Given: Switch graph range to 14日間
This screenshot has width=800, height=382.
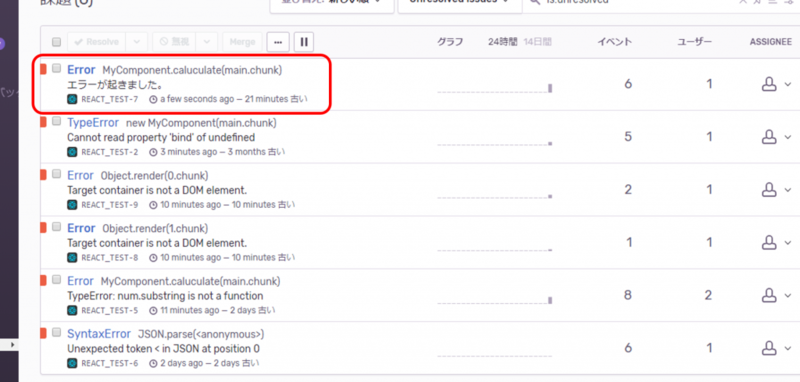Looking at the screenshot, I should click(537, 42).
